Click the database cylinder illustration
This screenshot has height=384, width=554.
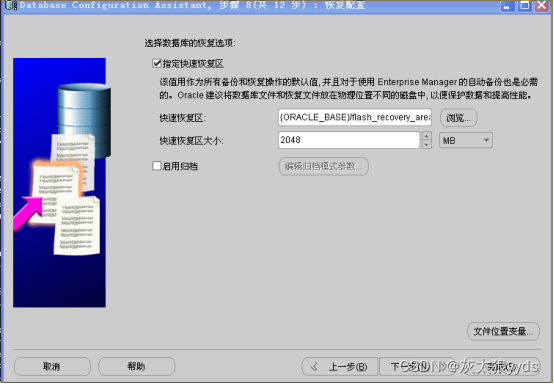(x=84, y=120)
